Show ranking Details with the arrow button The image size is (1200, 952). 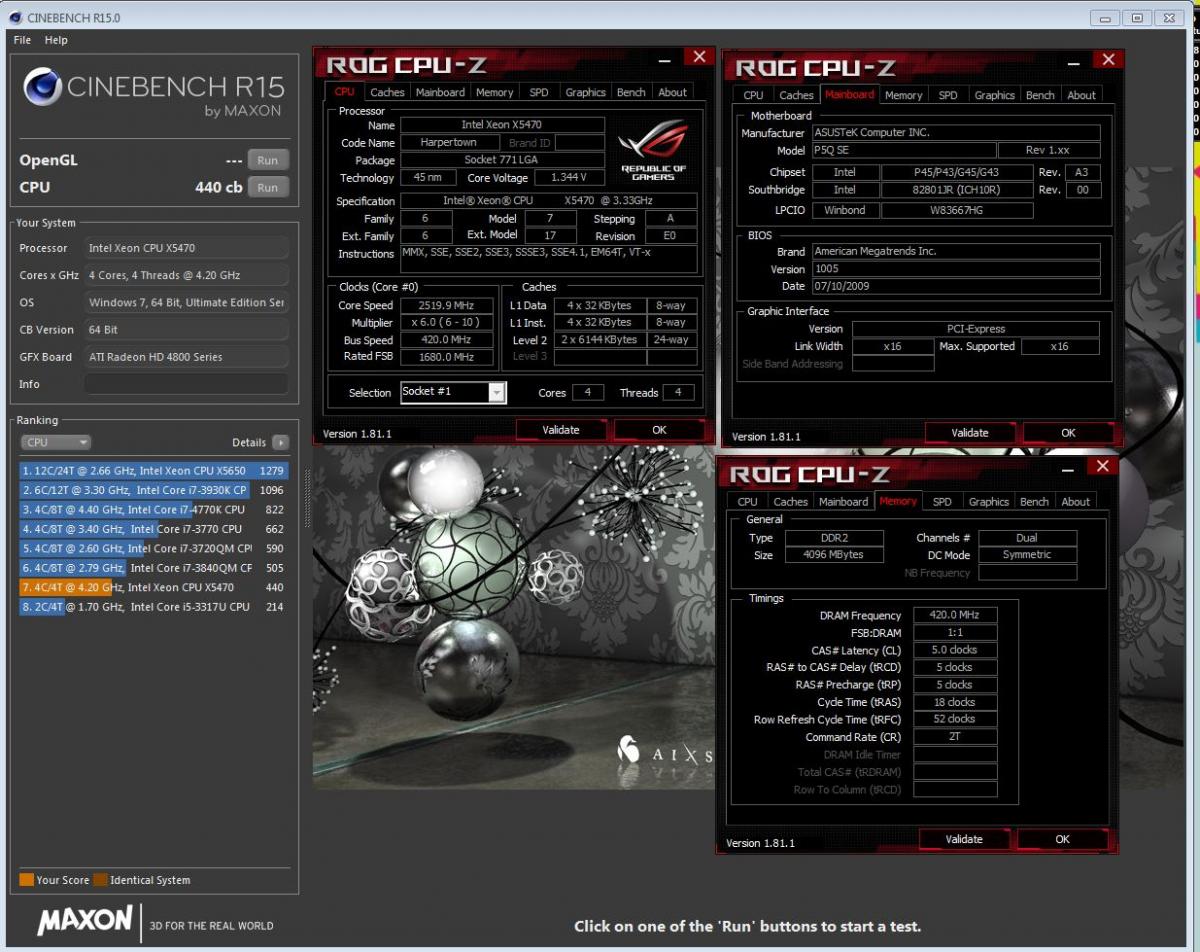(280, 442)
